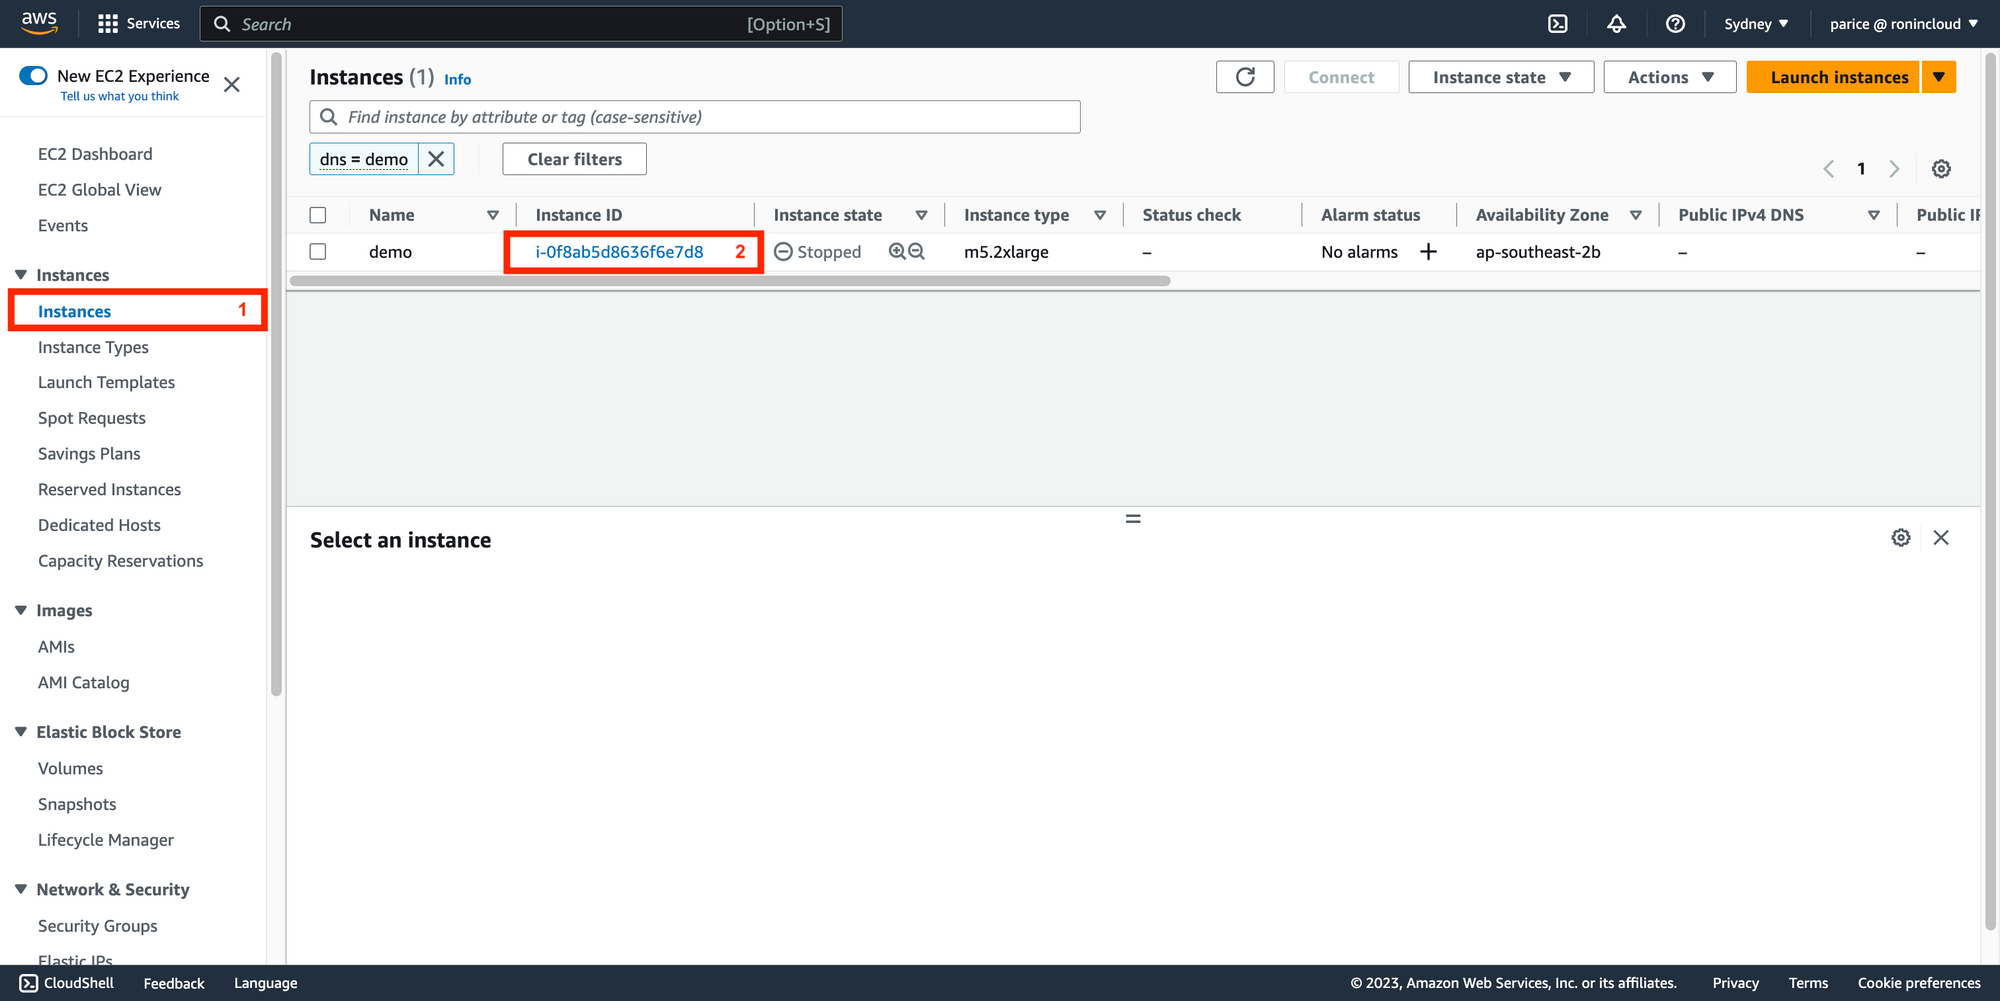Image resolution: width=2000 pixels, height=1001 pixels.
Task: Open Dedicated Hosts page
Action: click(99, 525)
